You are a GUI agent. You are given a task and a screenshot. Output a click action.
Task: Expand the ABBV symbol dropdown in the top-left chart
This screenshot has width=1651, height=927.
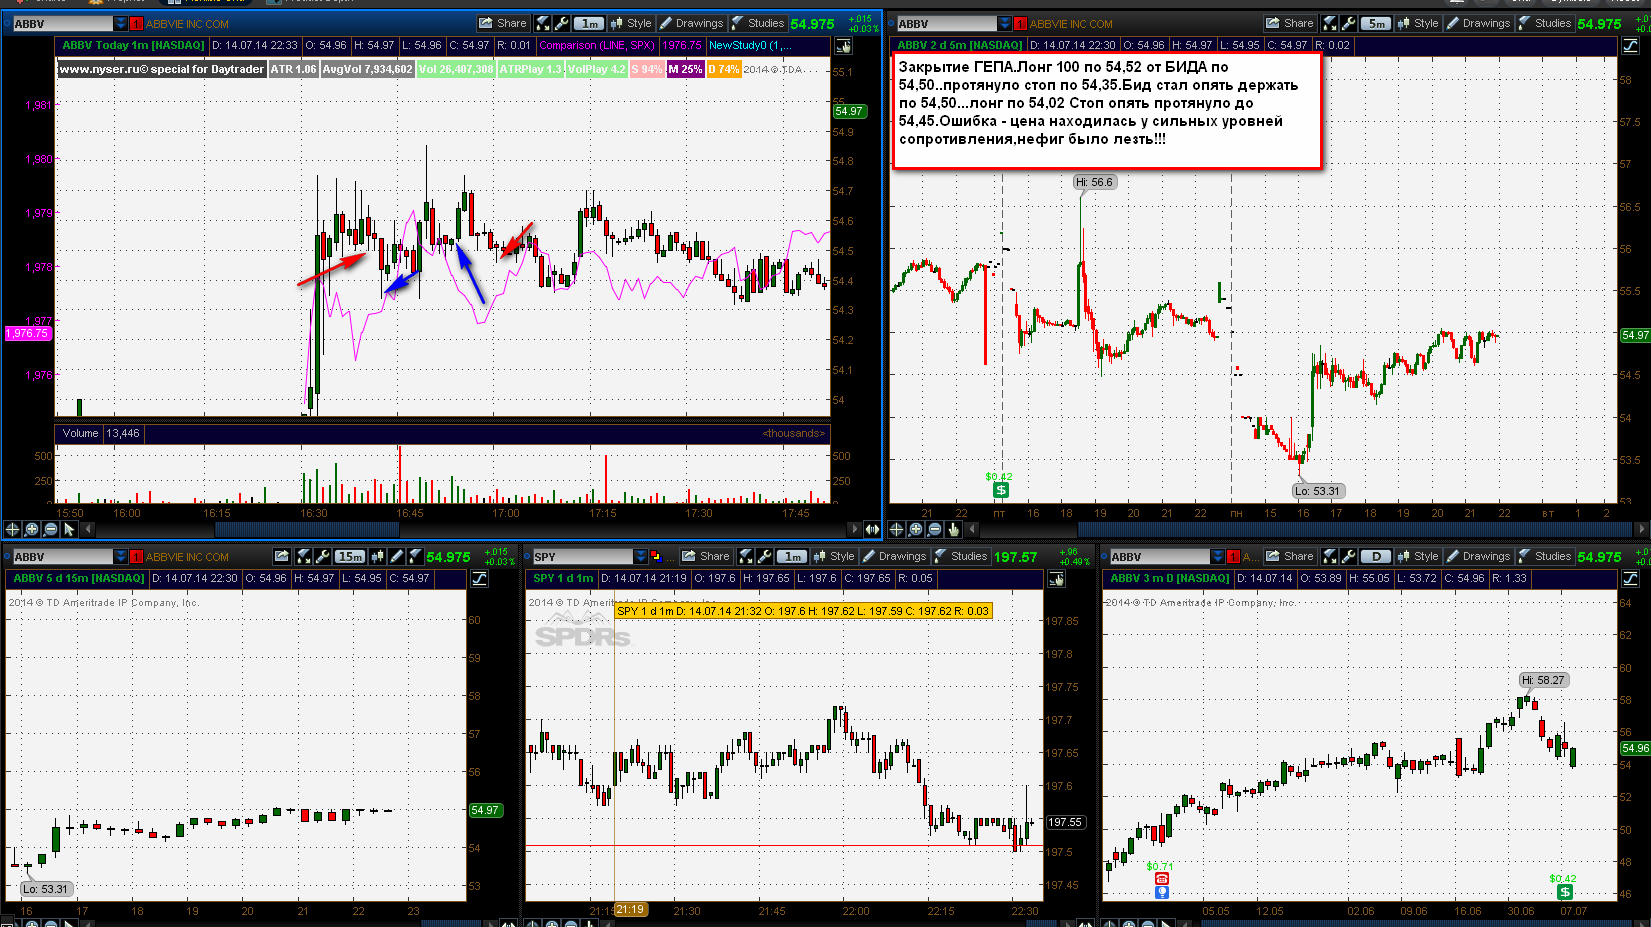click(120, 23)
